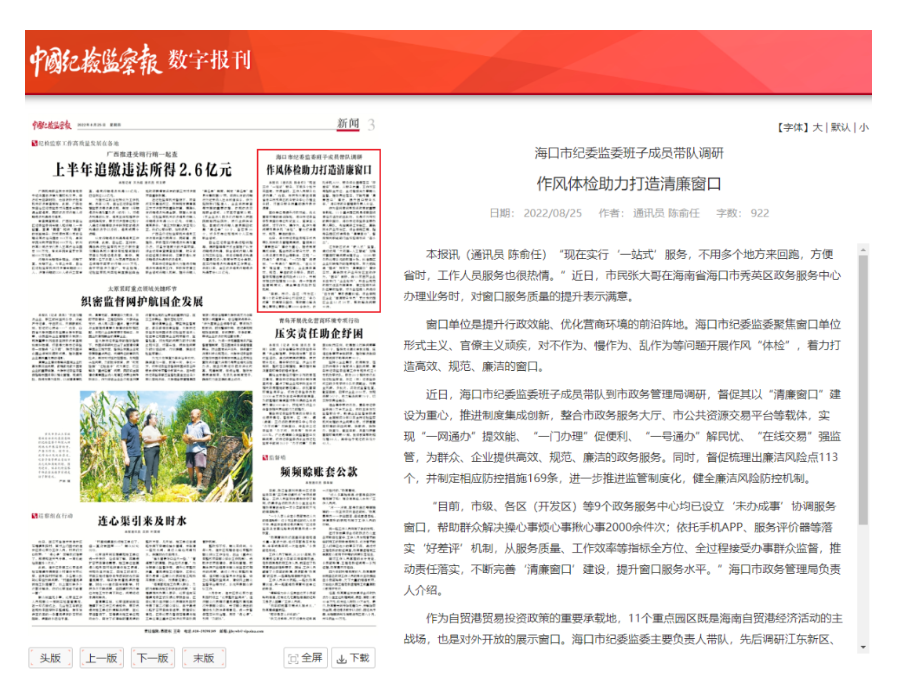Click the 新闻 section label on page header
This screenshot has height=692, width=903.
[x=348, y=124]
